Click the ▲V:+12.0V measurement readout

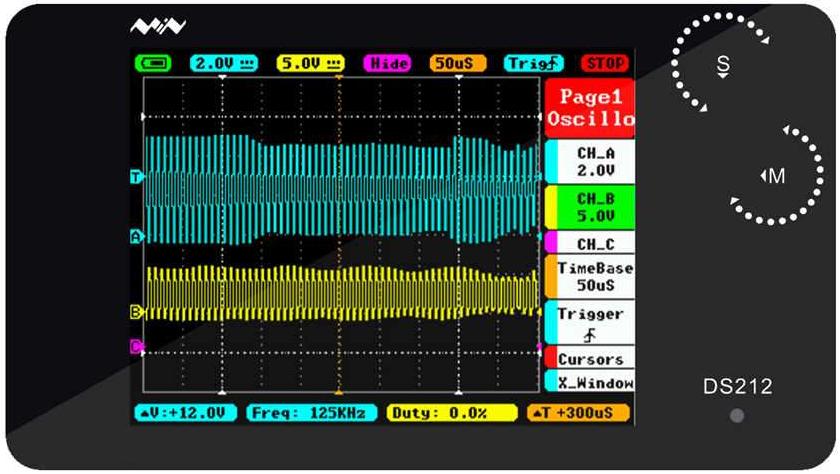pos(185,413)
